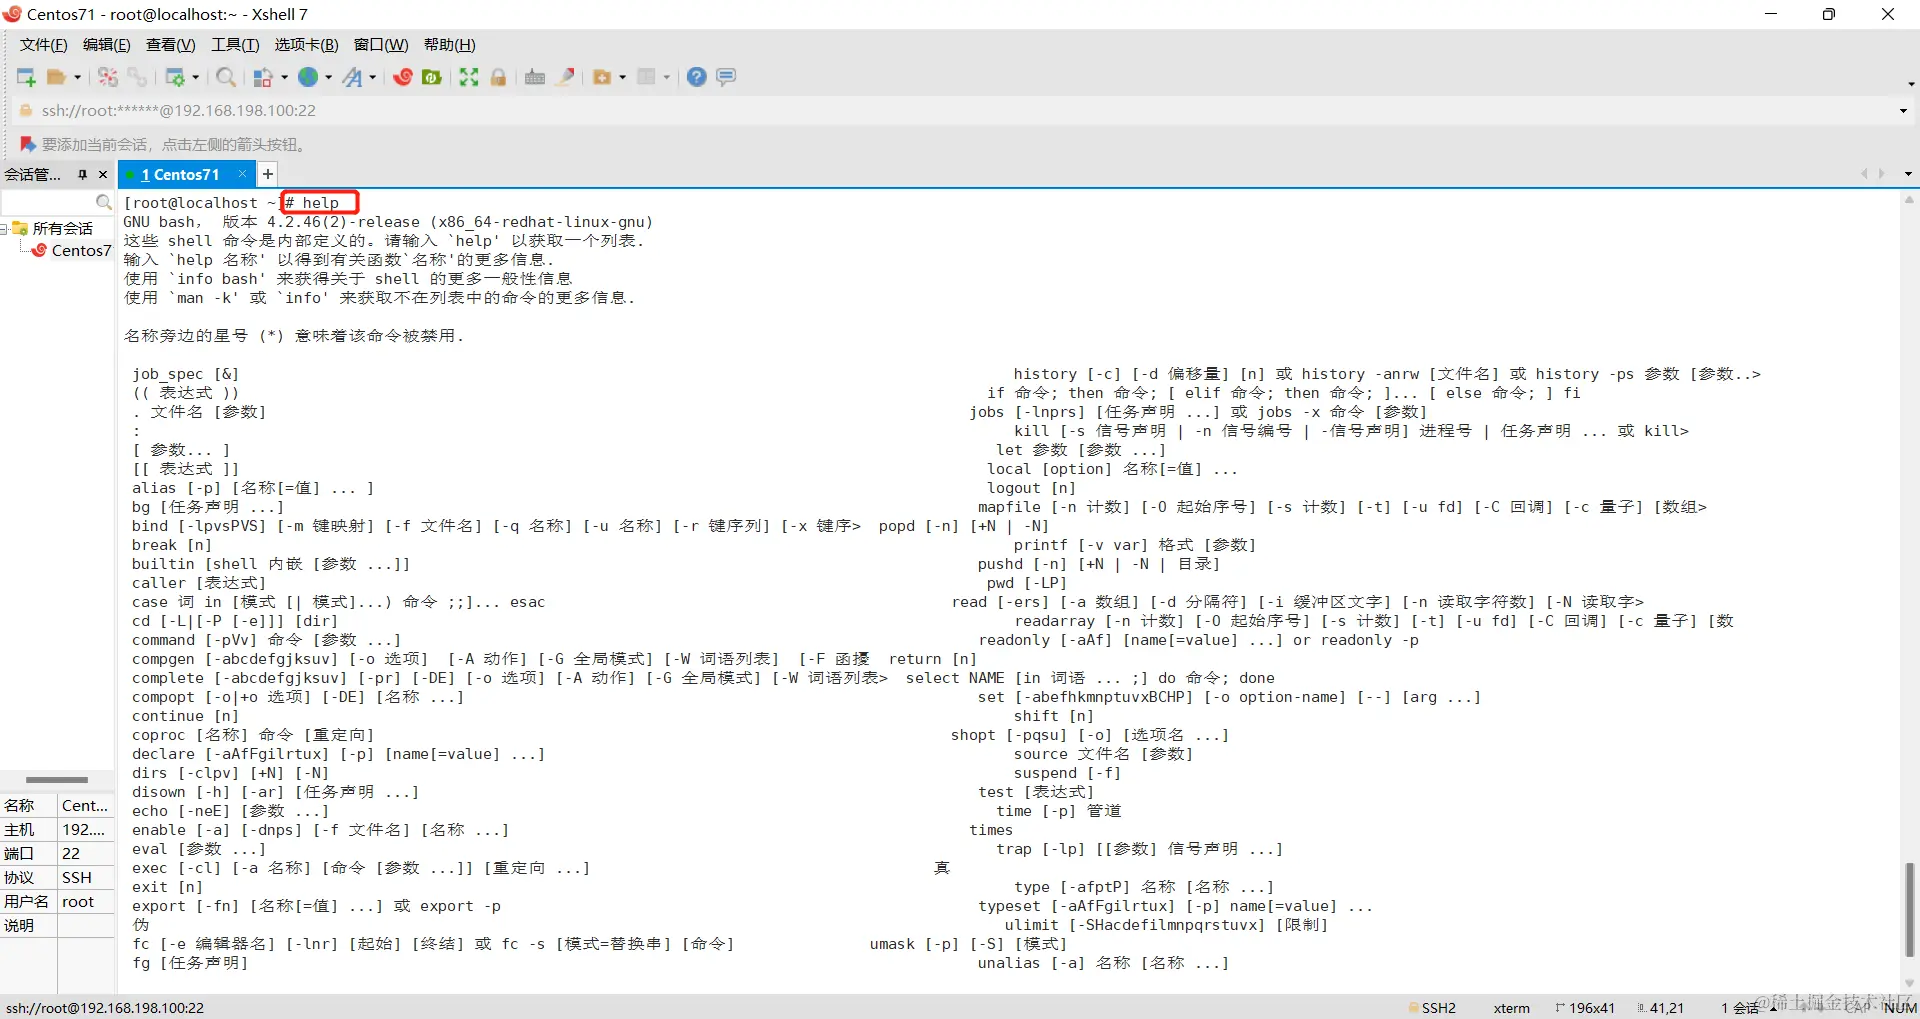Click the terminal vertical scrollbar thumb
The image size is (1920, 1019).
coord(1909,910)
